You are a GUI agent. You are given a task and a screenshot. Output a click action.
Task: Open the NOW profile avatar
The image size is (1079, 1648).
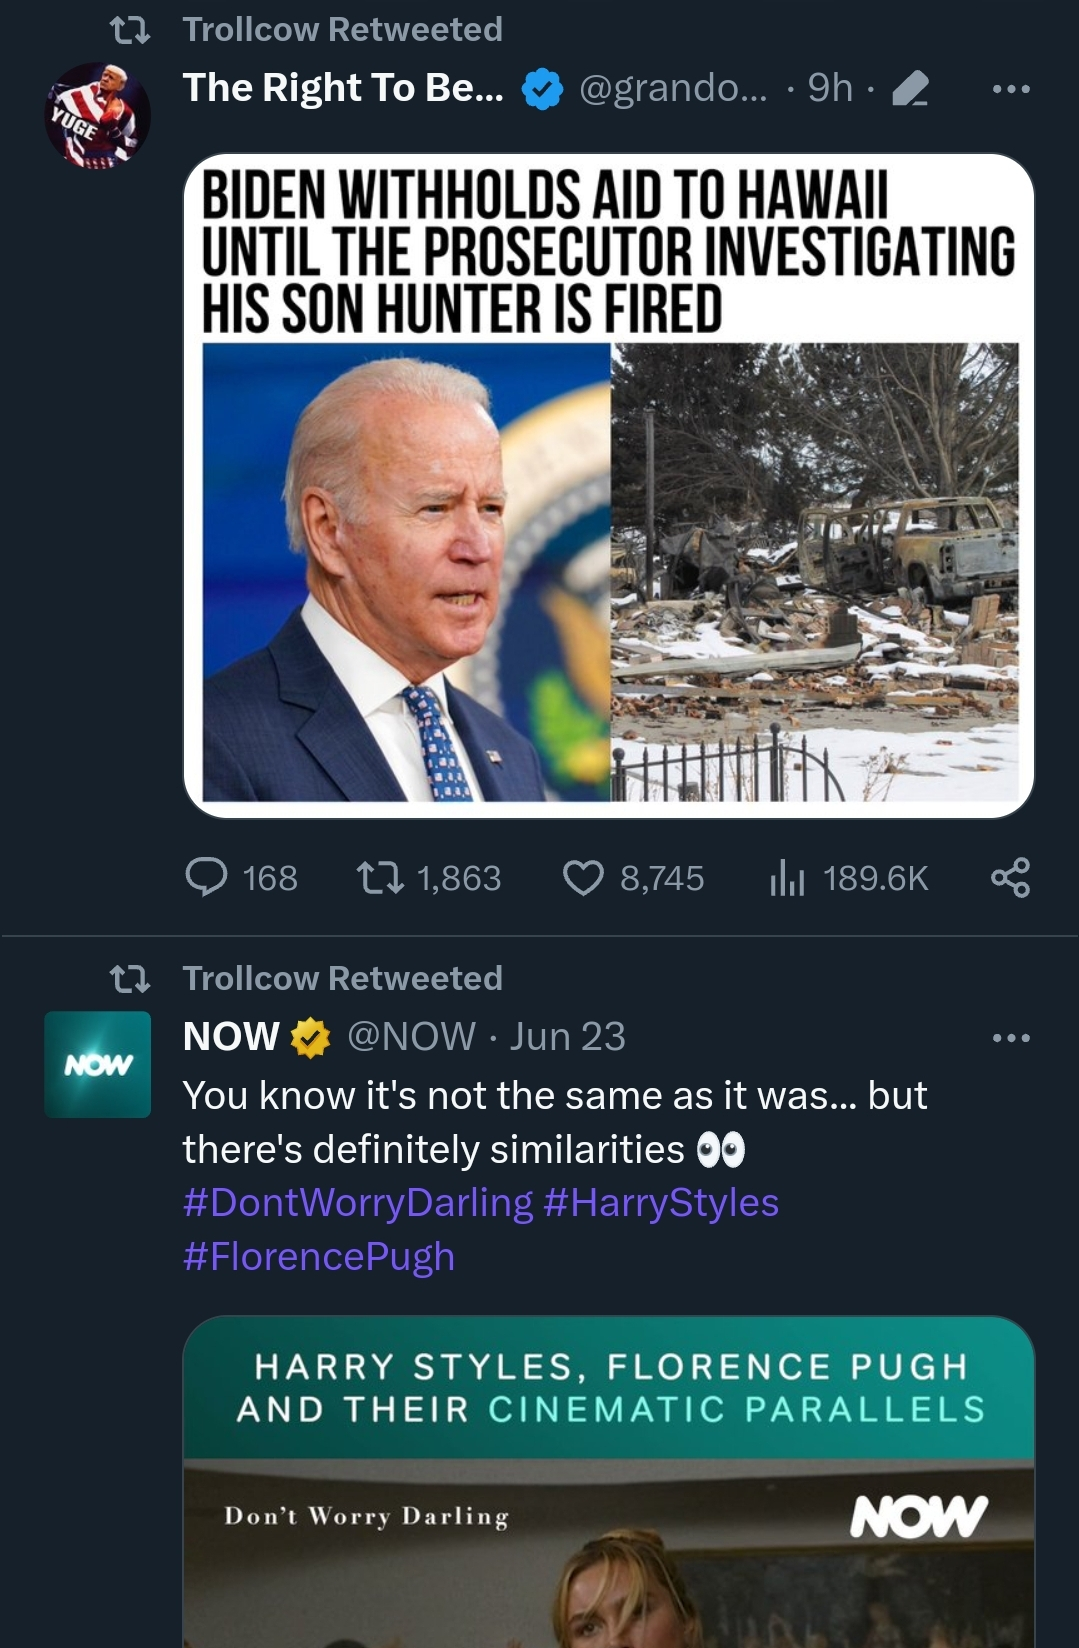coord(97,1064)
